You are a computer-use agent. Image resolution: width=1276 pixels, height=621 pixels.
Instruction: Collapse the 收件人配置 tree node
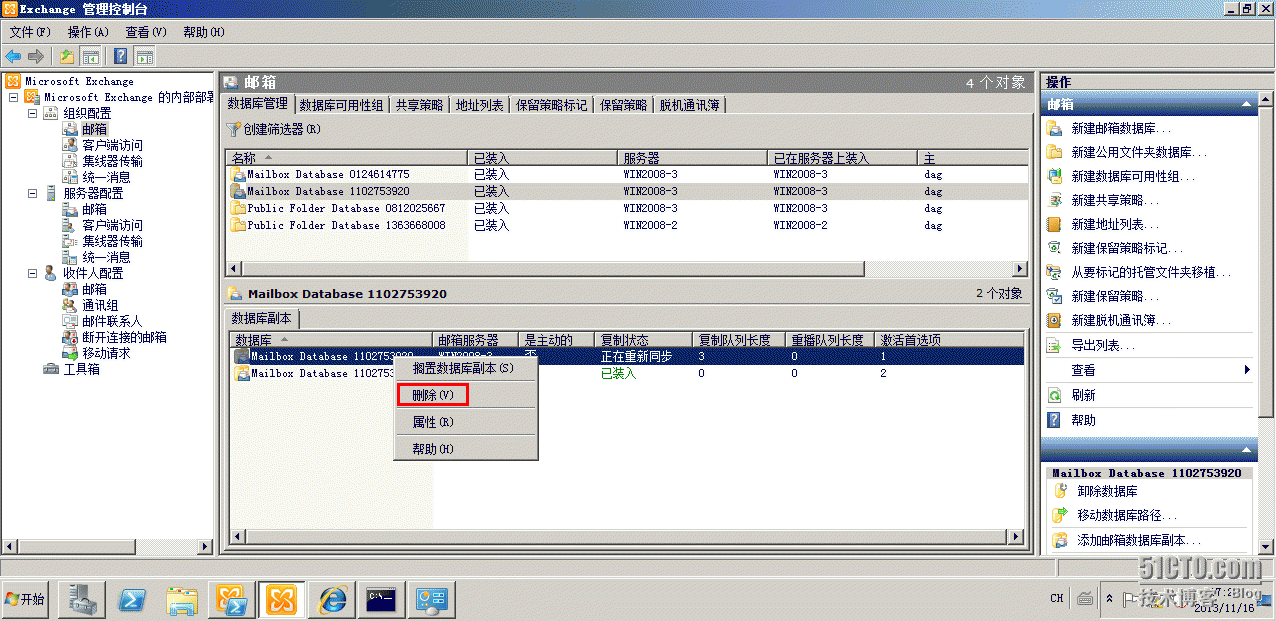(x=32, y=273)
